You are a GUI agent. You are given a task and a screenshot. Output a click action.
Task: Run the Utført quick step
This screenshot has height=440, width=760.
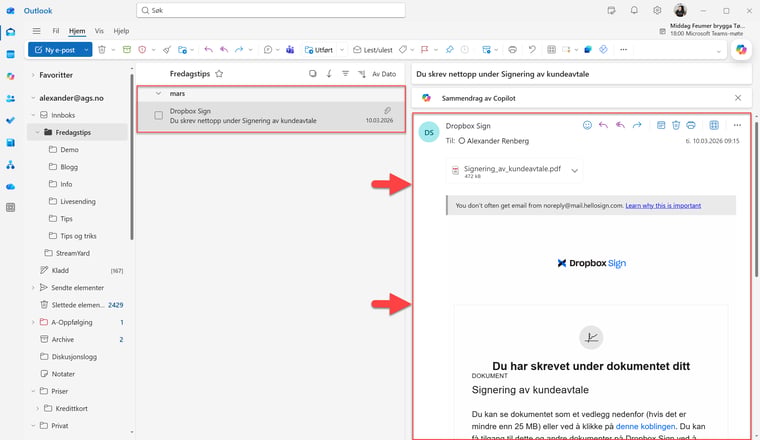(318, 49)
